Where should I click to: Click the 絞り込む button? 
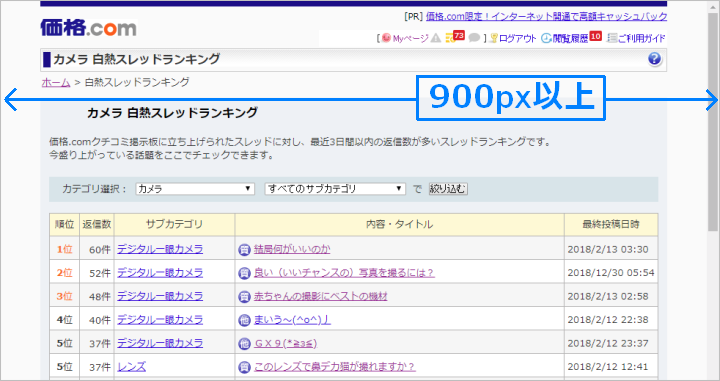(x=448, y=189)
